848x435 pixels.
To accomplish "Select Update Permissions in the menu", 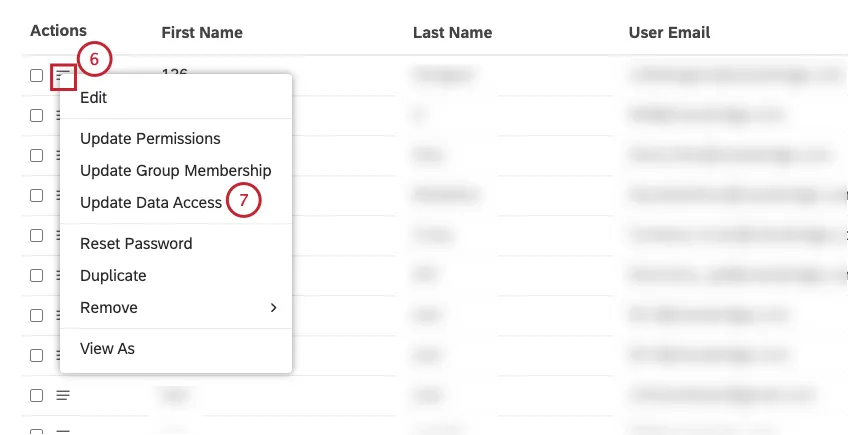I will pyautogui.click(x=150, y=139).
